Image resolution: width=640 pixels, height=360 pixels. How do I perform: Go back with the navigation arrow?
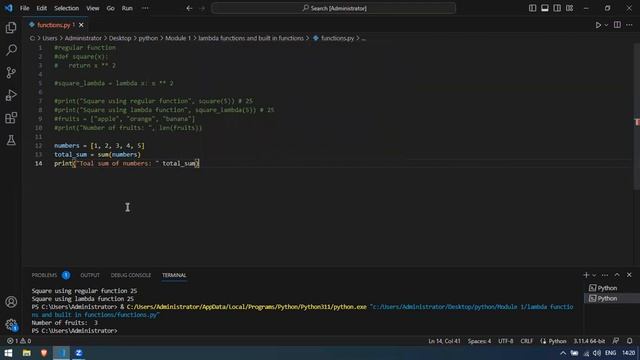click(189, 8)
